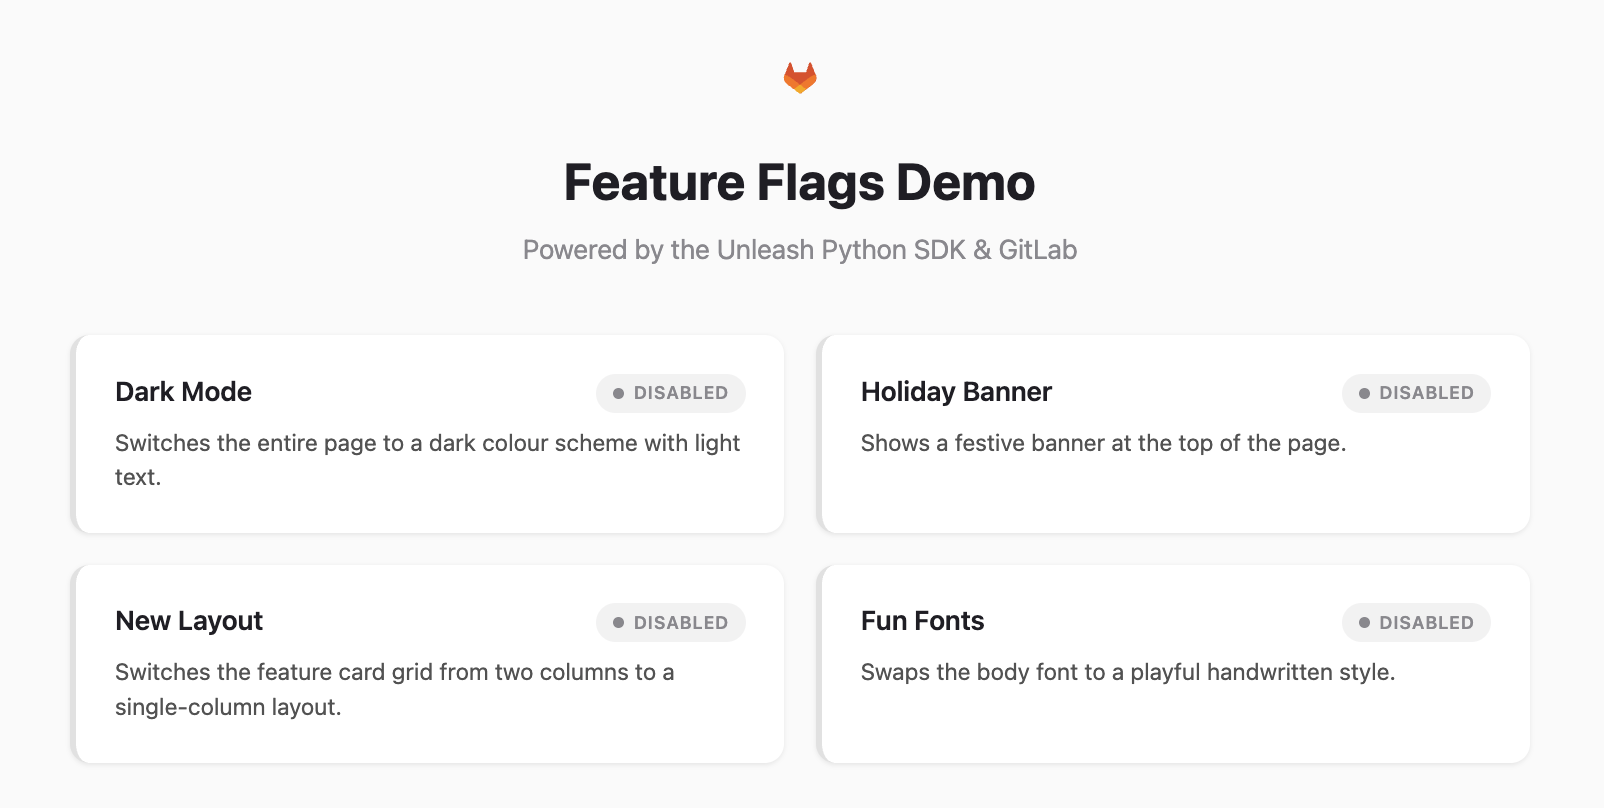Click the Fun Fonts heading
The height and width of the screenshot is (808, 1604).
tap(922, 621)
